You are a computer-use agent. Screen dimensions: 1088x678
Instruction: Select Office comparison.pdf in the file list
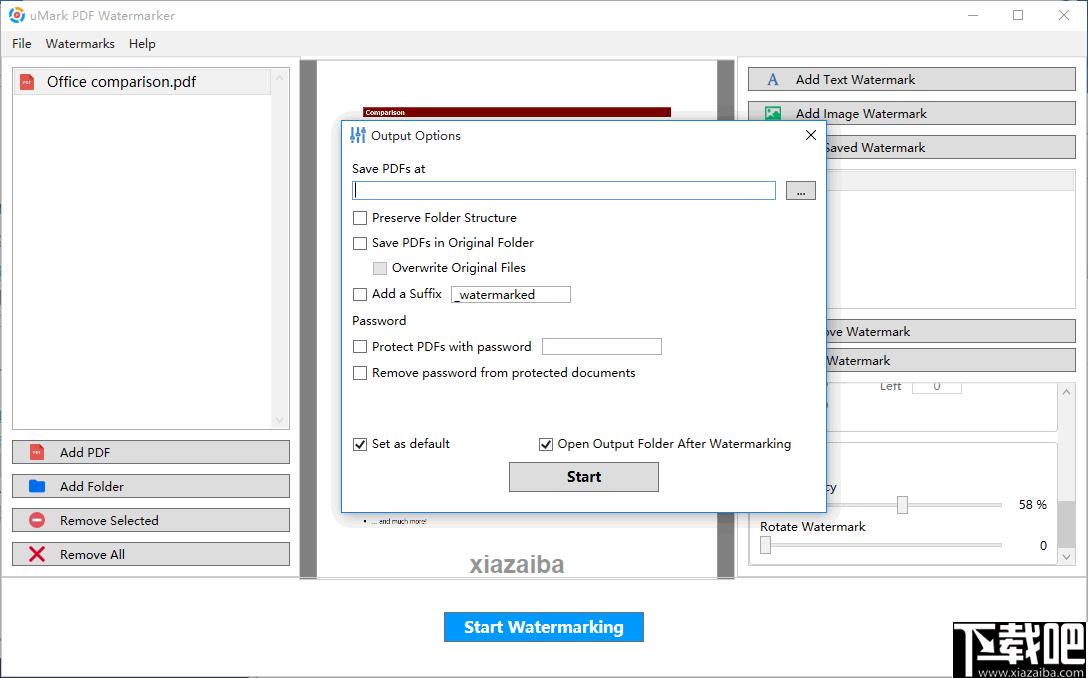click(x=142, y=82)
